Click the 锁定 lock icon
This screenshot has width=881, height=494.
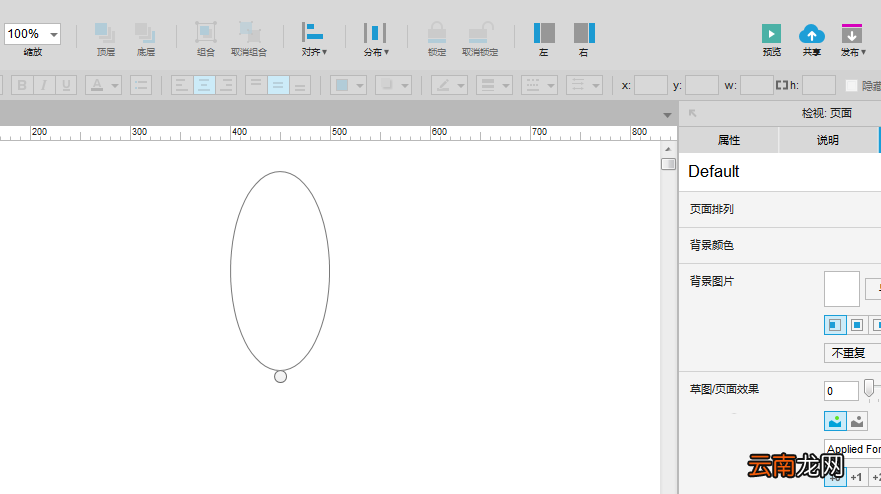click(x=437, y=33)
